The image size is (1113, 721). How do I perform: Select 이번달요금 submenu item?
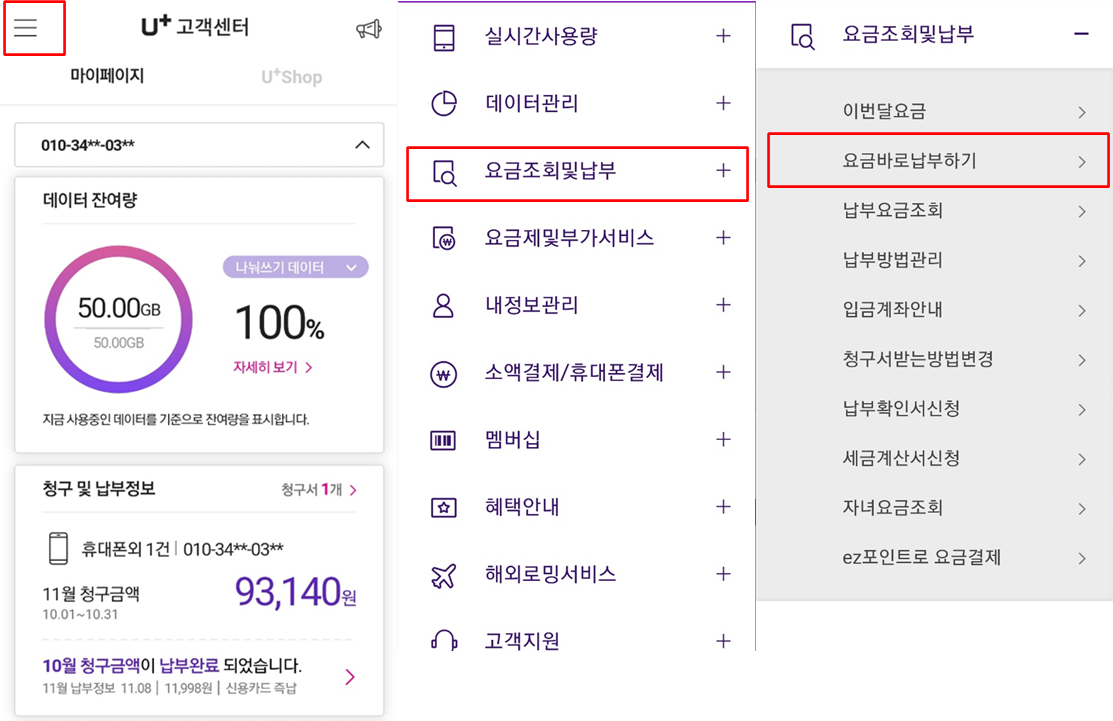pos(935,111)
